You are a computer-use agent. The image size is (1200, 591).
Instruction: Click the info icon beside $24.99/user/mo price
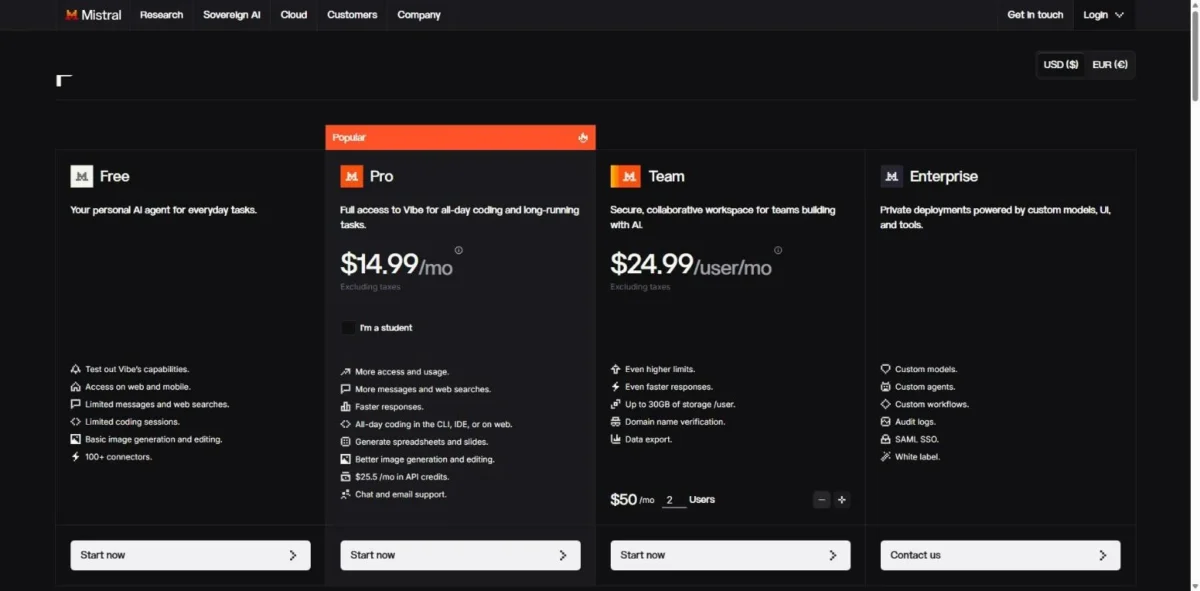tap(778, 250)
